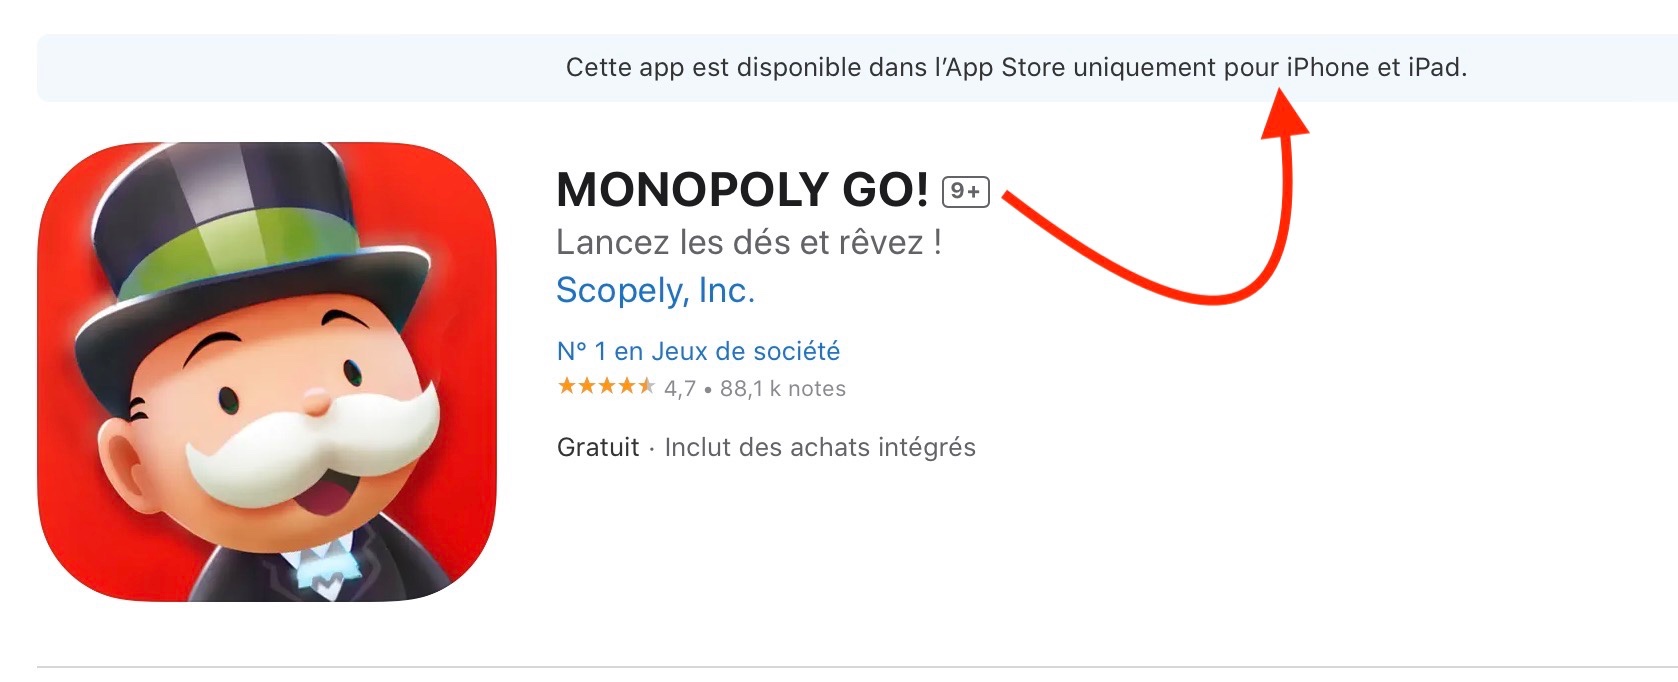This screenshot has width=1678, height=682.
Task: Click the MONOPOLY GO! app title
Action: click(x=742, y=190)
